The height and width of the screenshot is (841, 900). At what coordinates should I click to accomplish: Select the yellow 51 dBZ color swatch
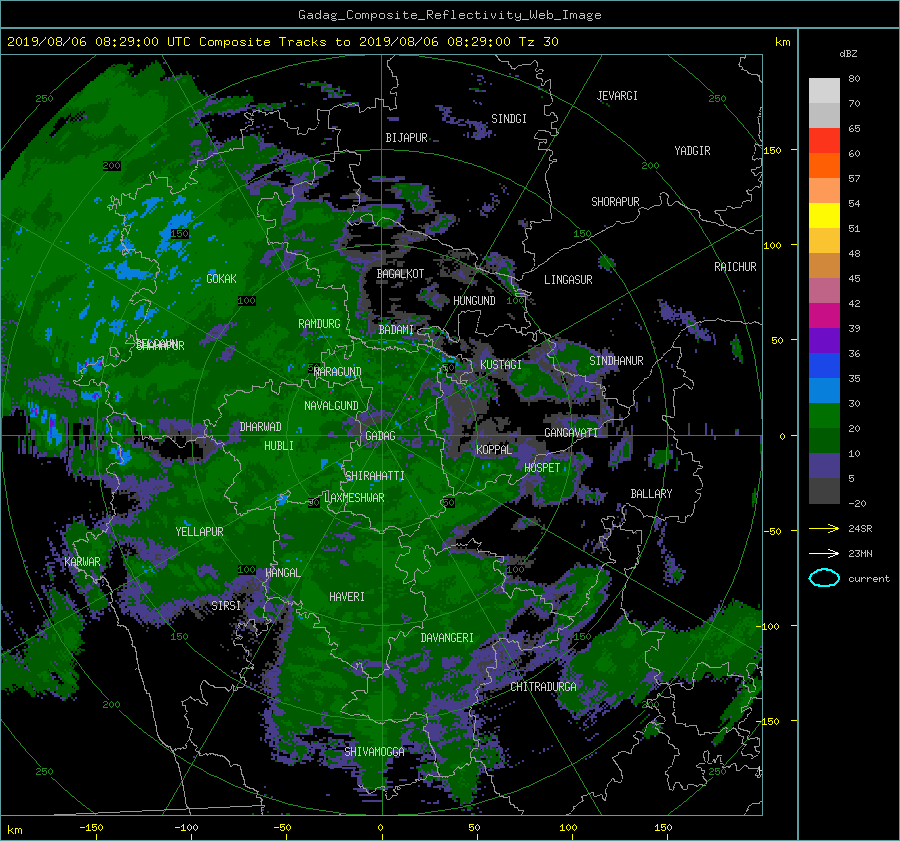(824, 216)
